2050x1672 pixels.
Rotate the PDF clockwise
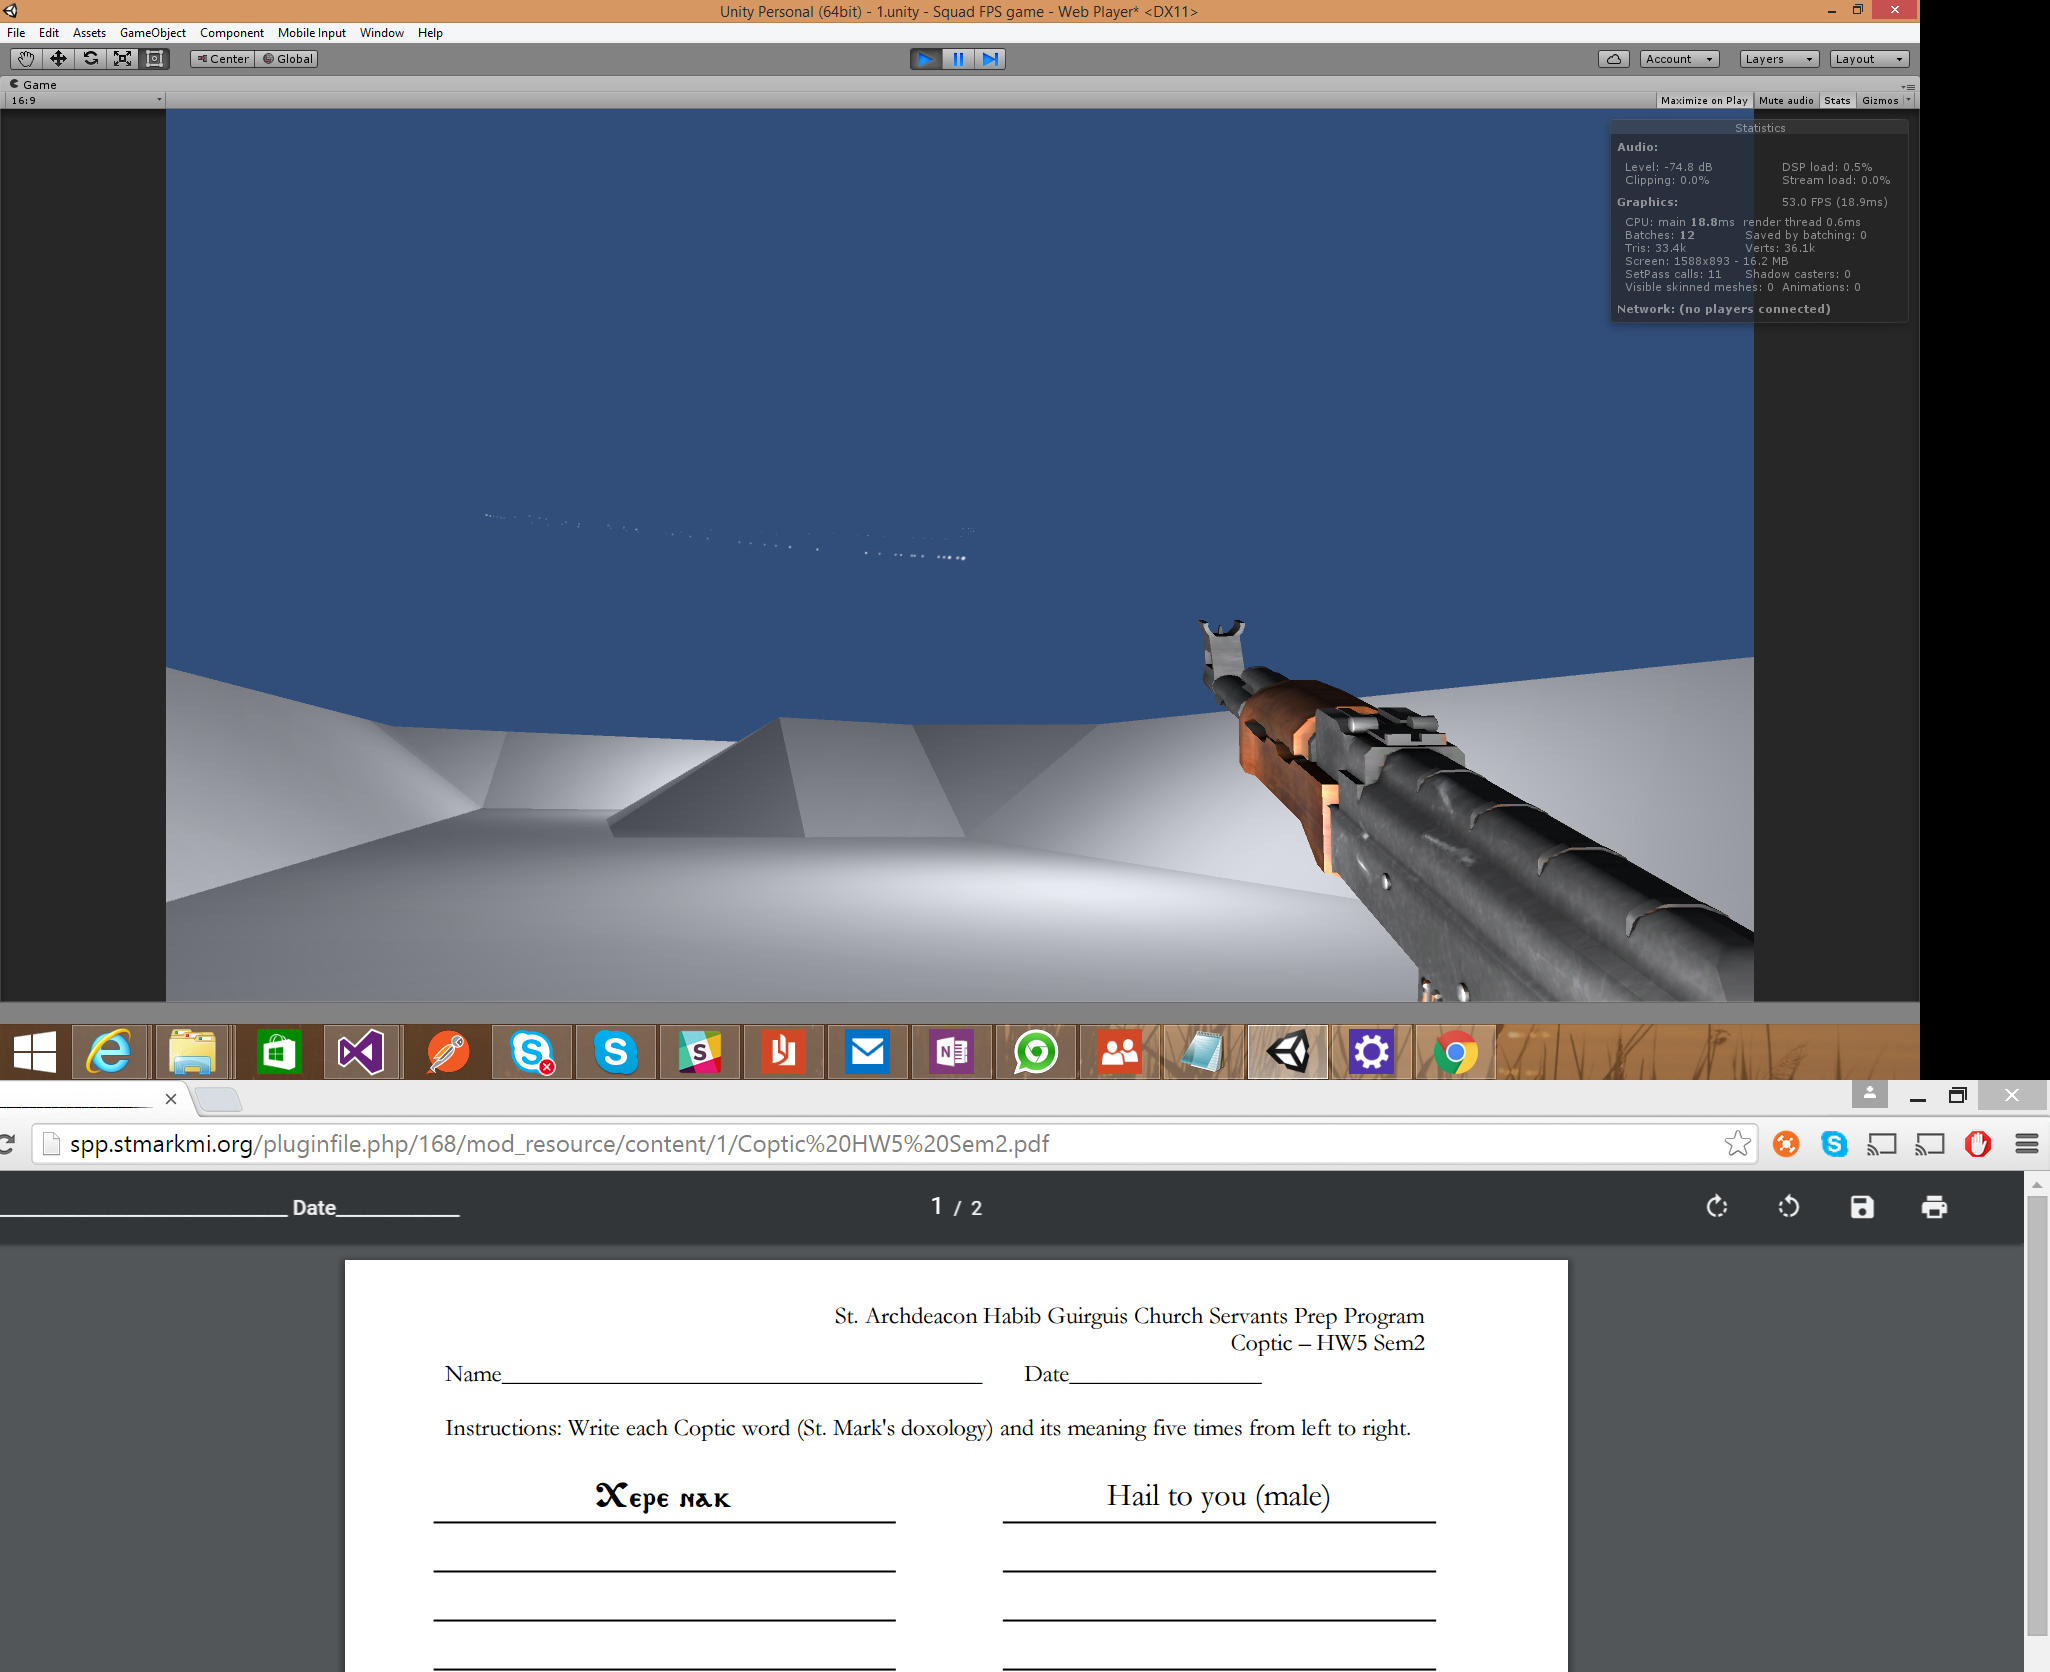[1717, 1207]
